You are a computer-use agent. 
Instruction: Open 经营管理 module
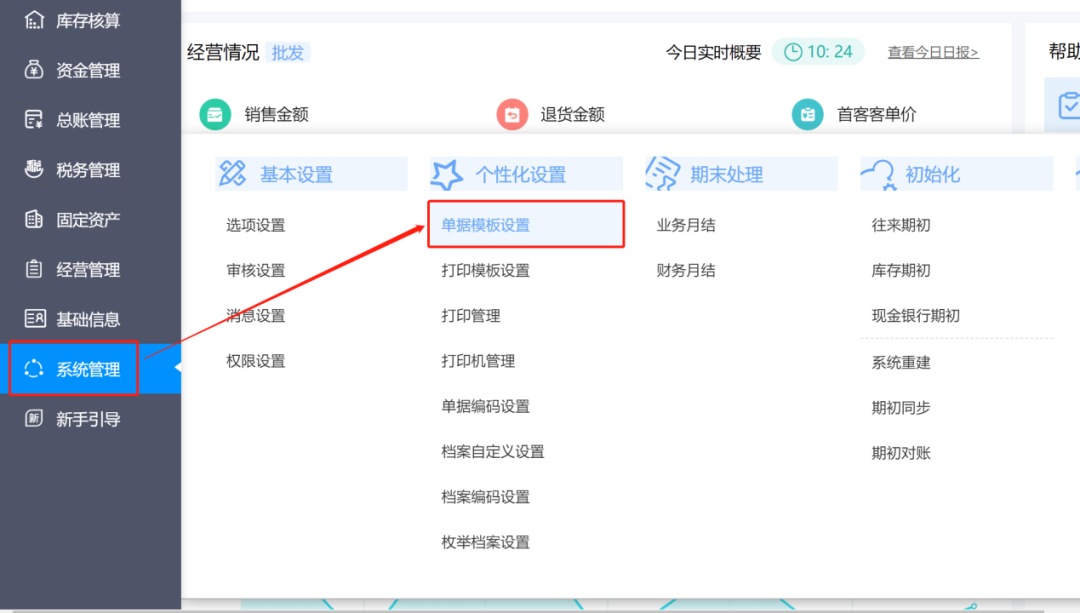point(90,269)
